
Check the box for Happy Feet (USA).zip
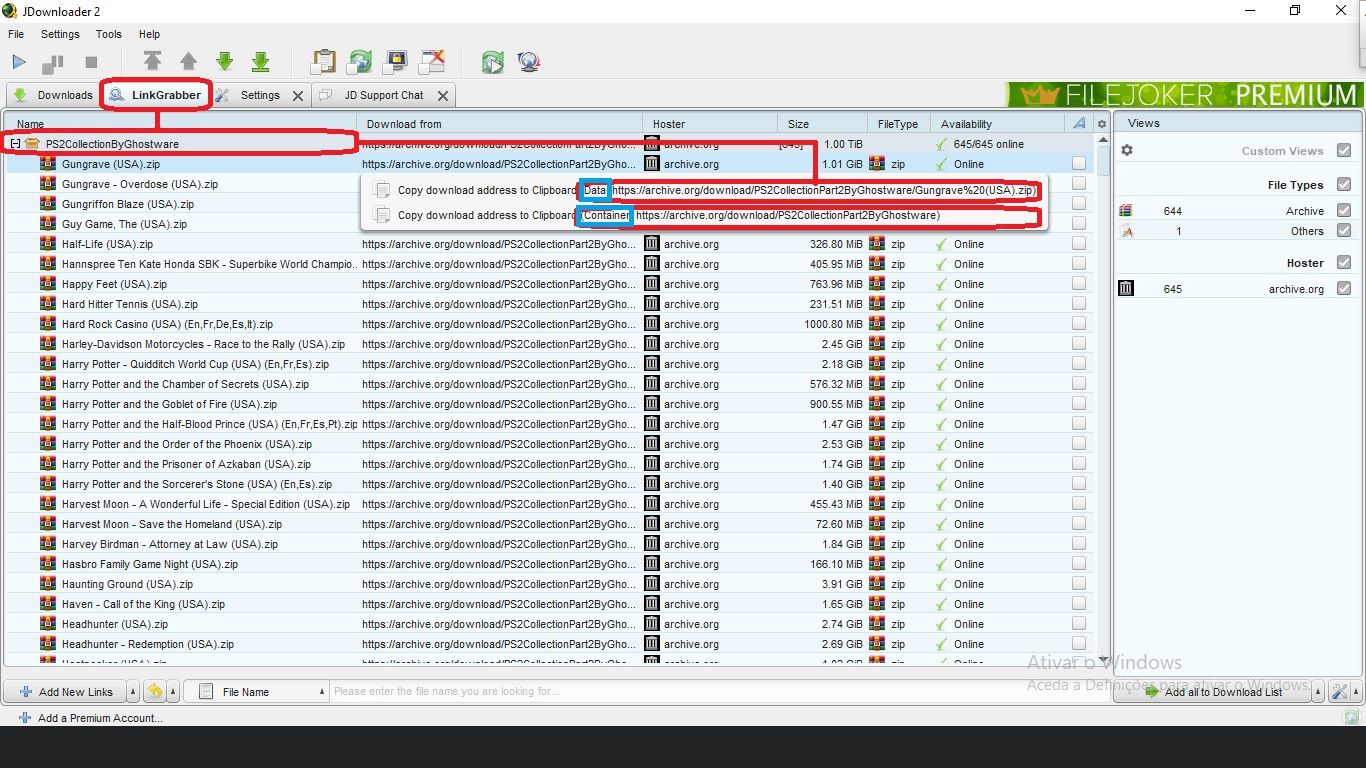tap(1078, 284)
